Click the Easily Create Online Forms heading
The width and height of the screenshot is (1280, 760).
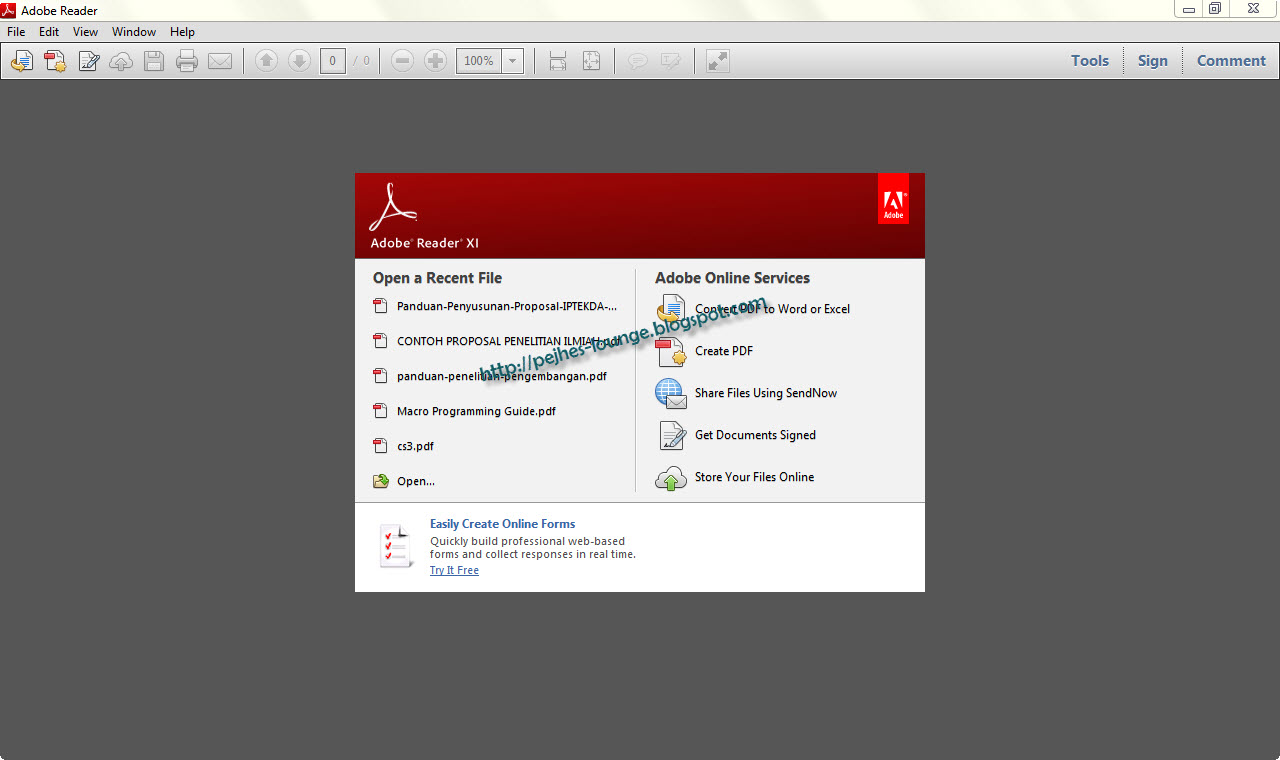503,524
